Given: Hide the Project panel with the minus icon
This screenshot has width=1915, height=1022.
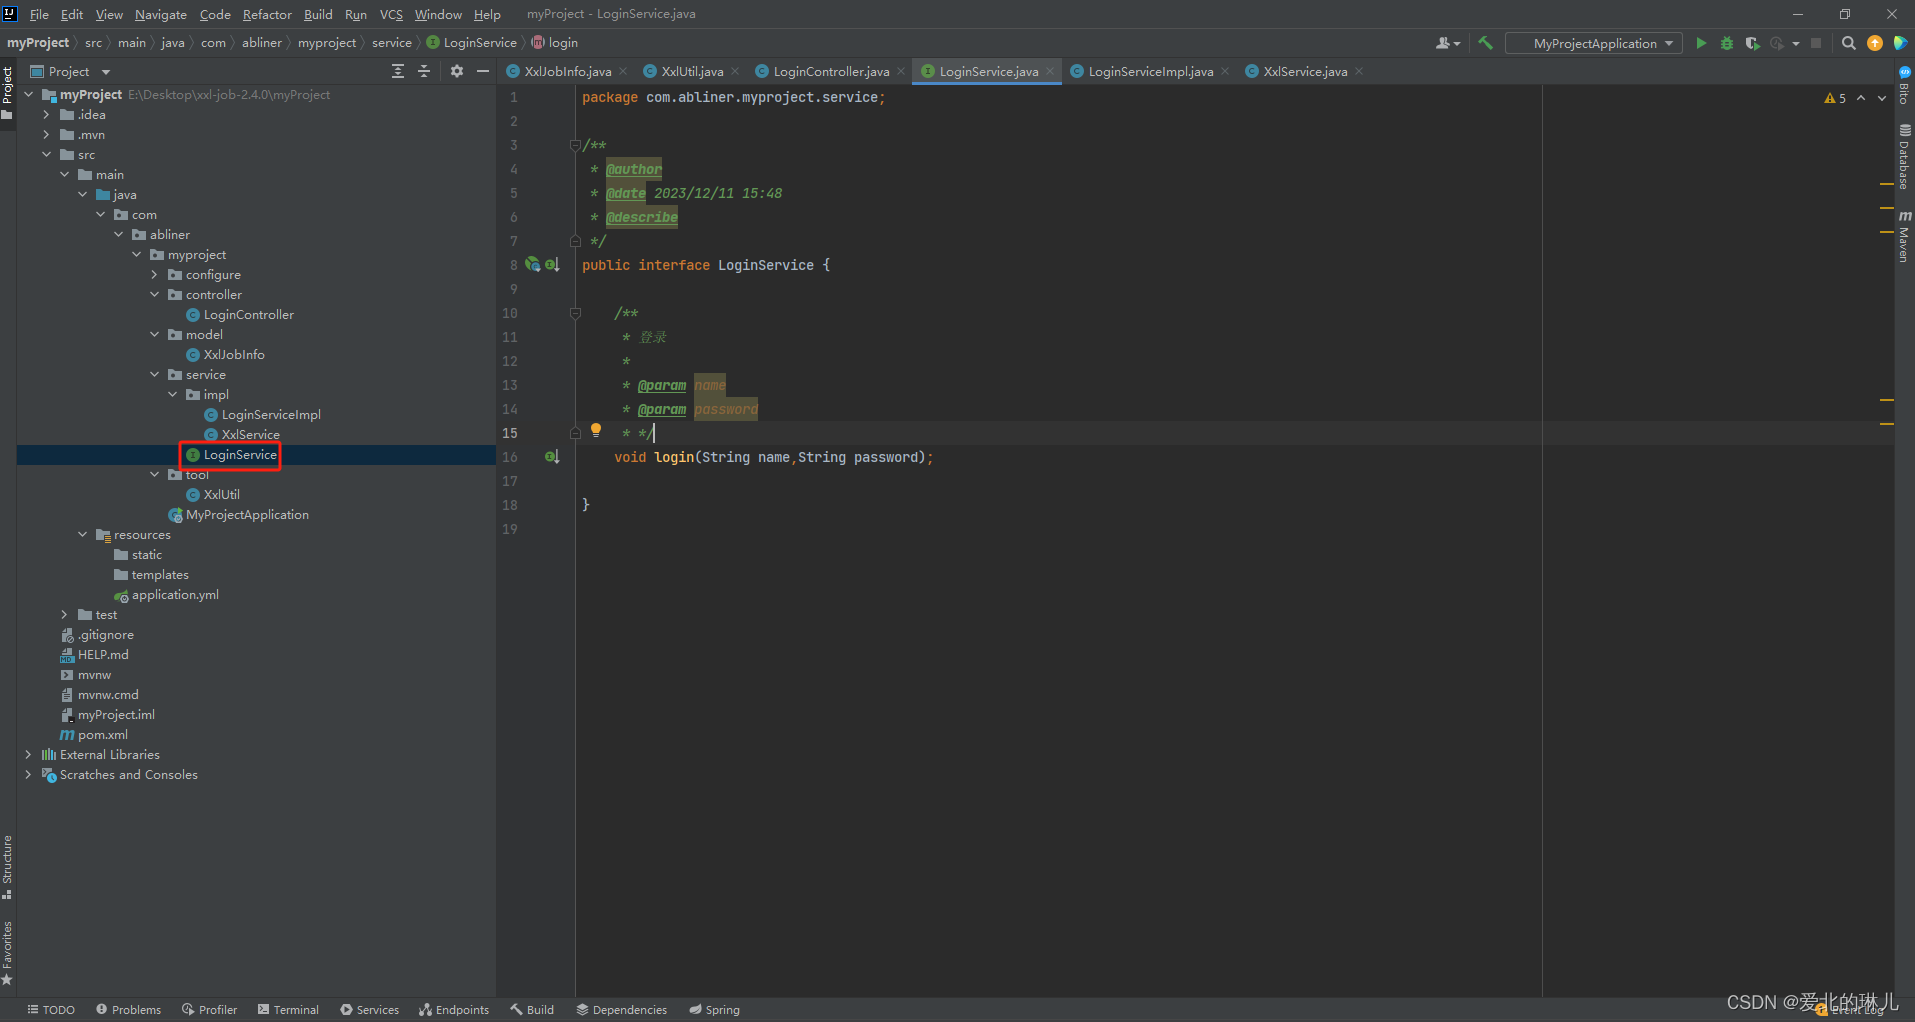Looking at the screenshot, I should pyautogui.click(x=483, y=71).
